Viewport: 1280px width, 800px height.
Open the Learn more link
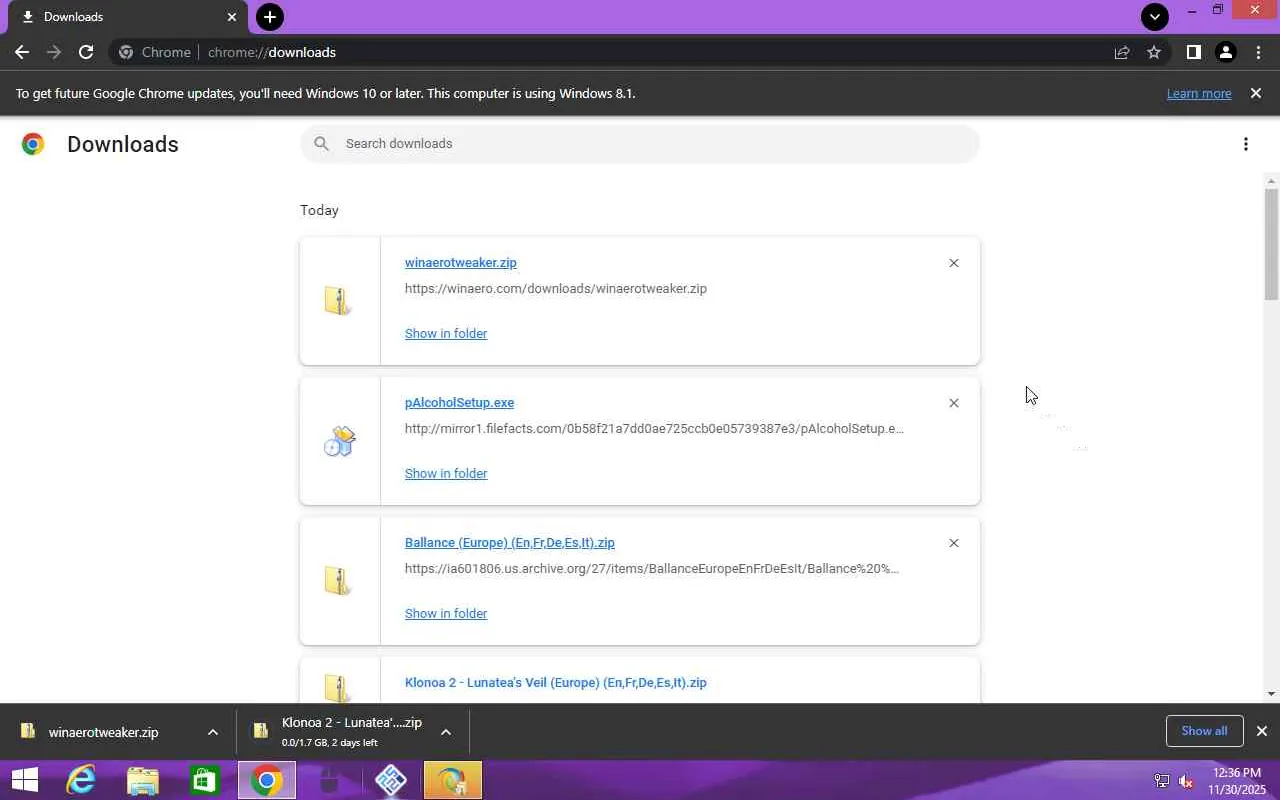(x=1199, y=93)
